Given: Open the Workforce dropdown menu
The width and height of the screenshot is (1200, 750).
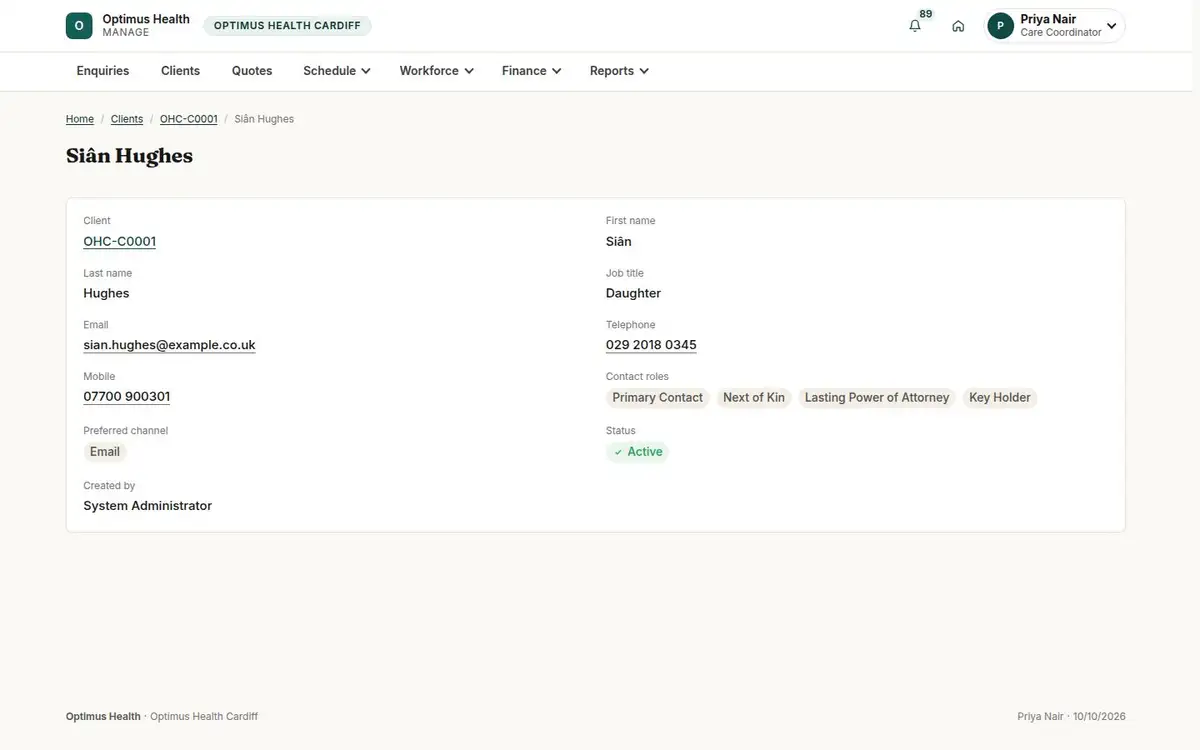Looking at the screenshot, I should [x=436, y=71].
